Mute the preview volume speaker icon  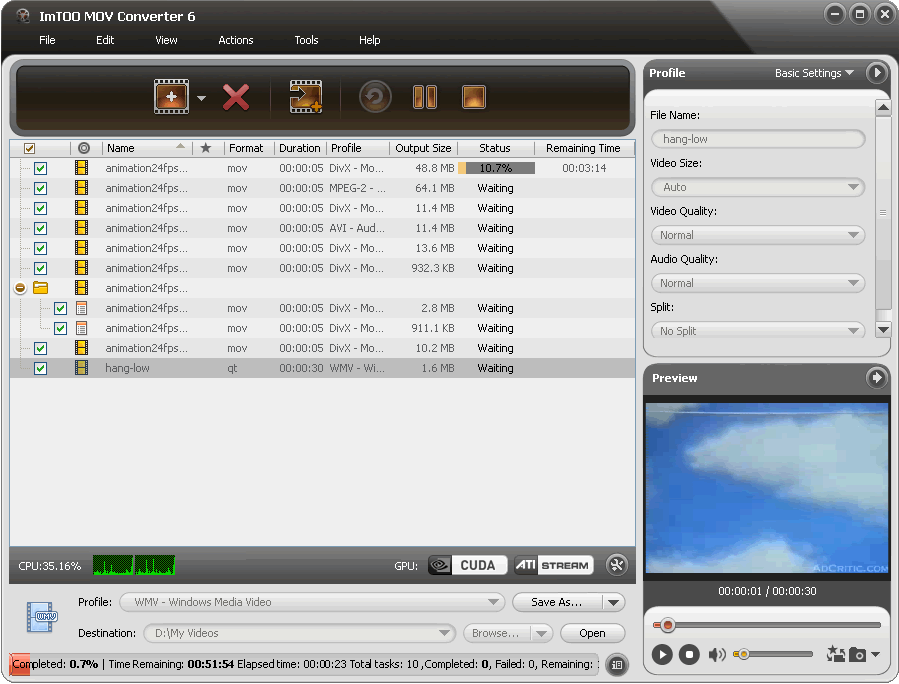(717, 654)
